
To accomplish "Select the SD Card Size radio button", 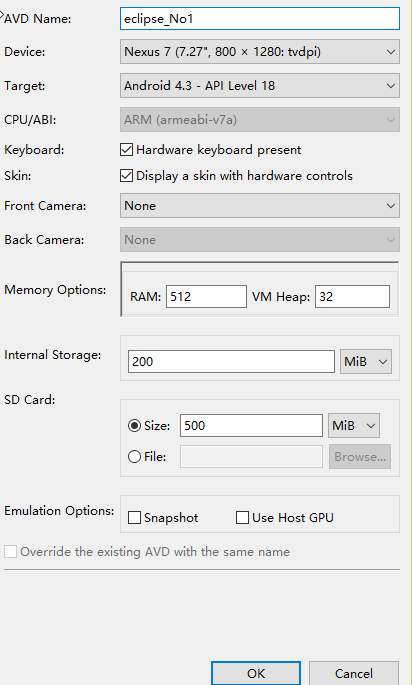I will [134, 426].
